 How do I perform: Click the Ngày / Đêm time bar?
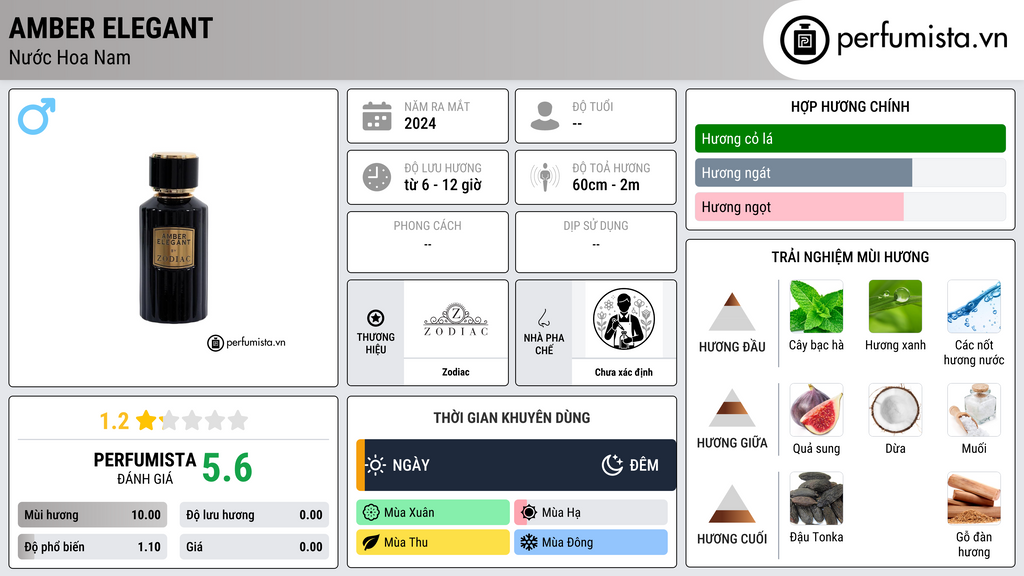click(516, 465)
